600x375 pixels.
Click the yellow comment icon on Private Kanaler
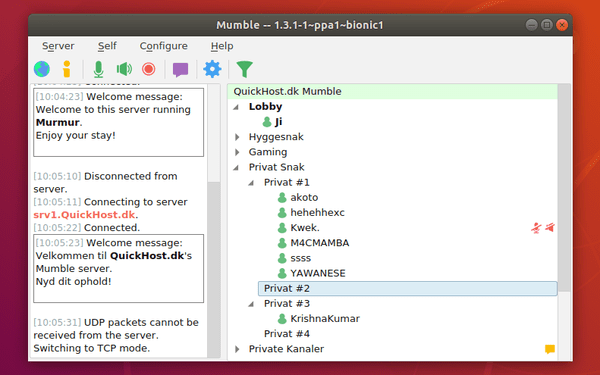[550, 349]
